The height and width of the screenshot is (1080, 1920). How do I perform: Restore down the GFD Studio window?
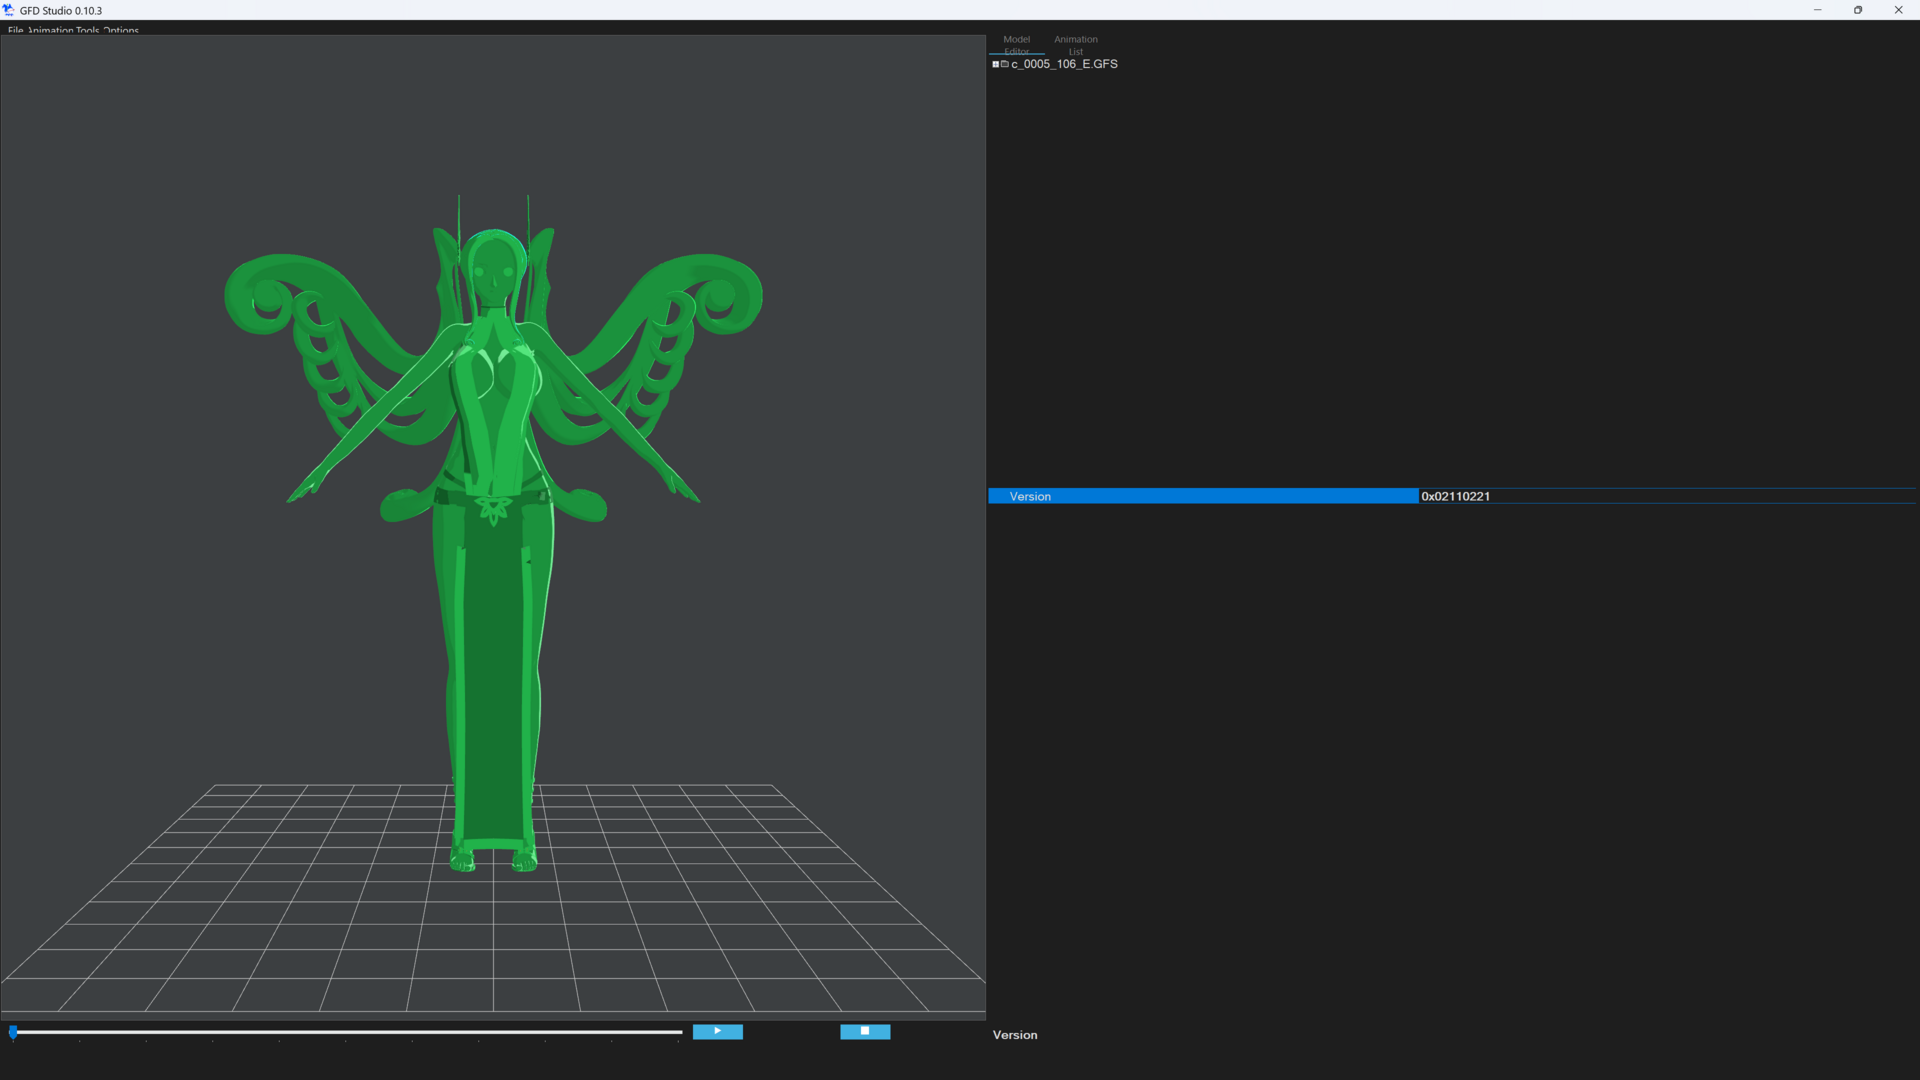click(x=1858, y=10)
